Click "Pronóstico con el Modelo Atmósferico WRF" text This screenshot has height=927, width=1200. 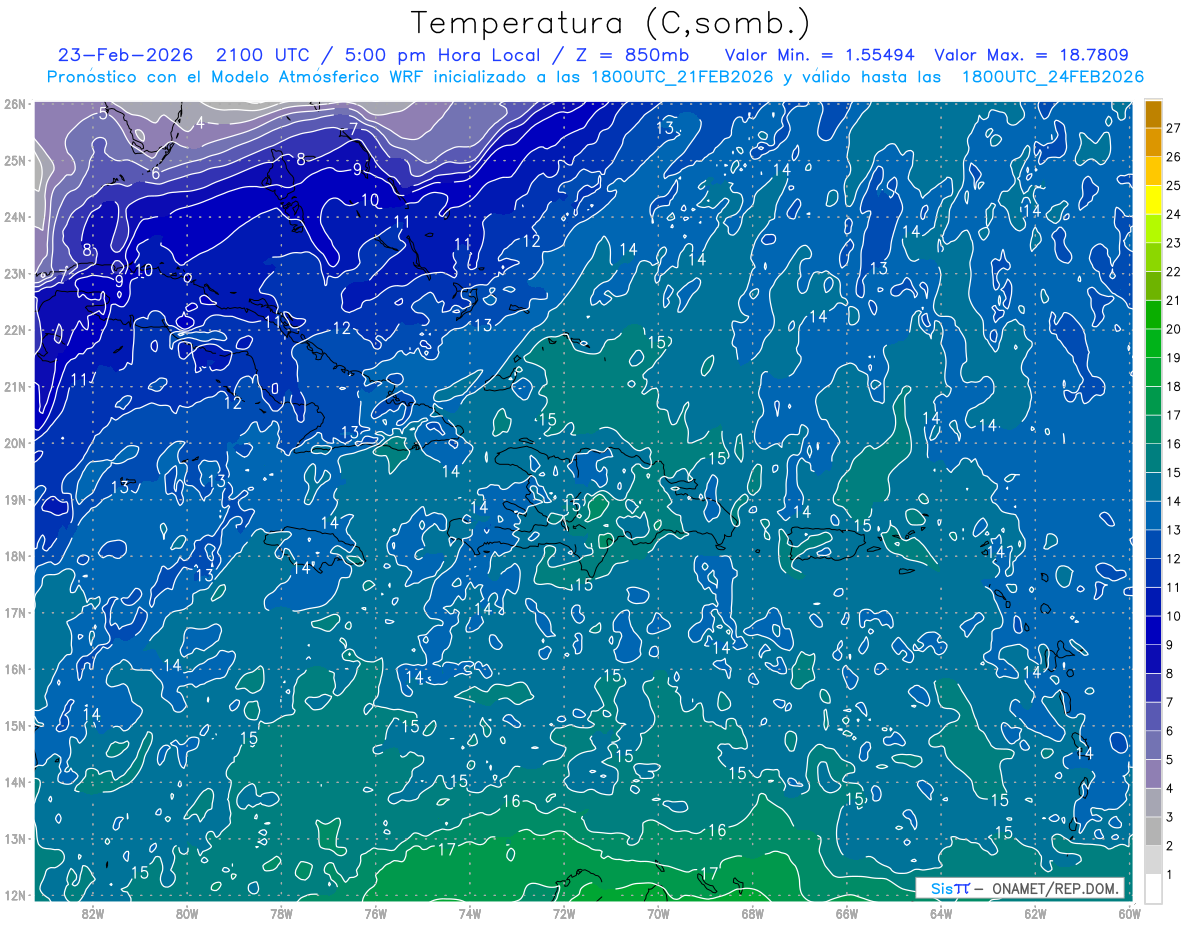tap(238, 77)
